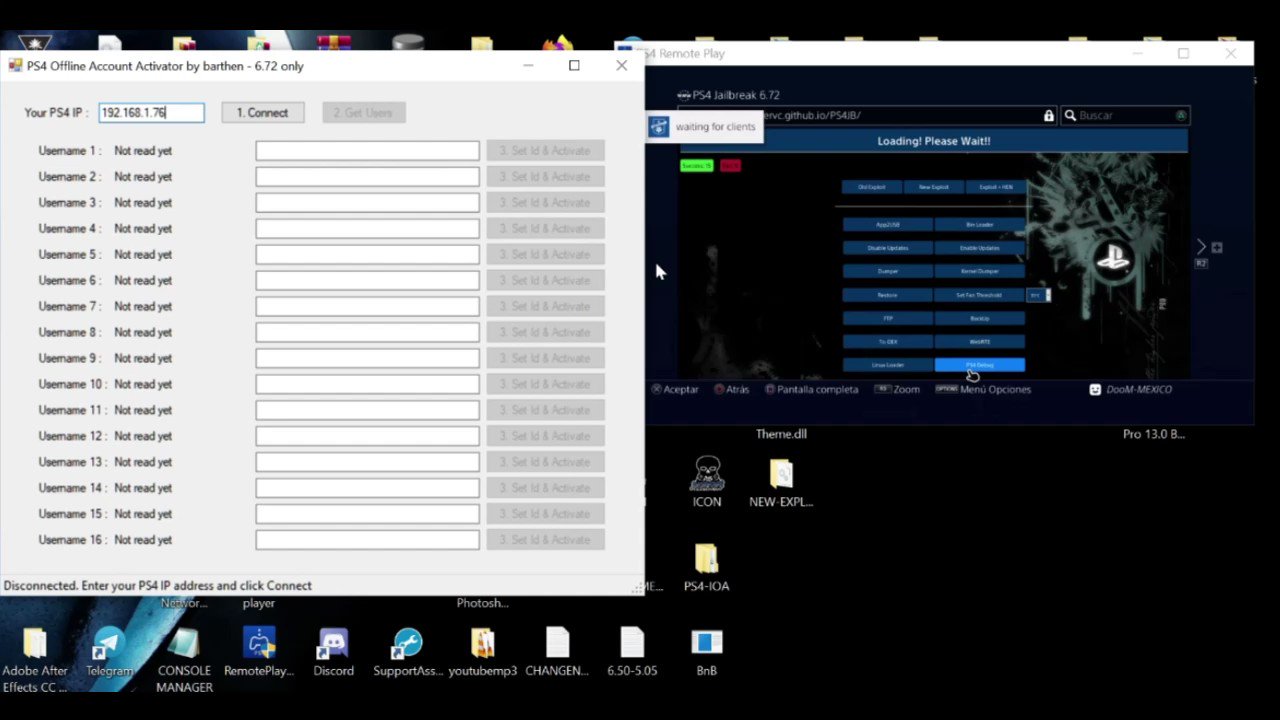Click the input box for Username 8

(367, 333)
